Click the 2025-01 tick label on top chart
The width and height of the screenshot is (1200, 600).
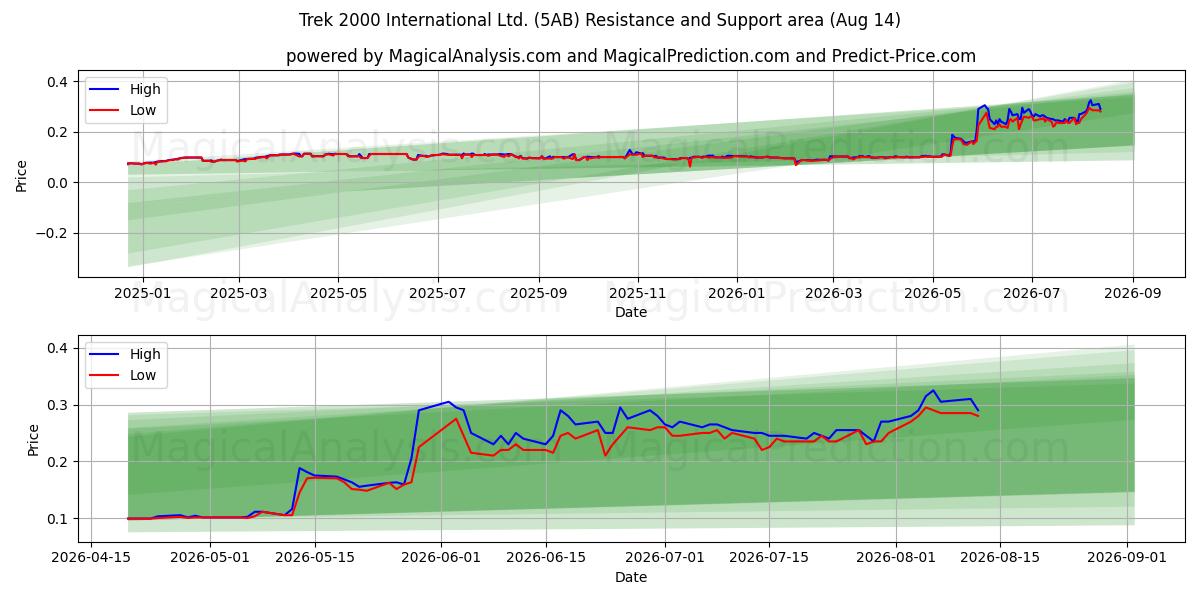click(x=142, y=293)
